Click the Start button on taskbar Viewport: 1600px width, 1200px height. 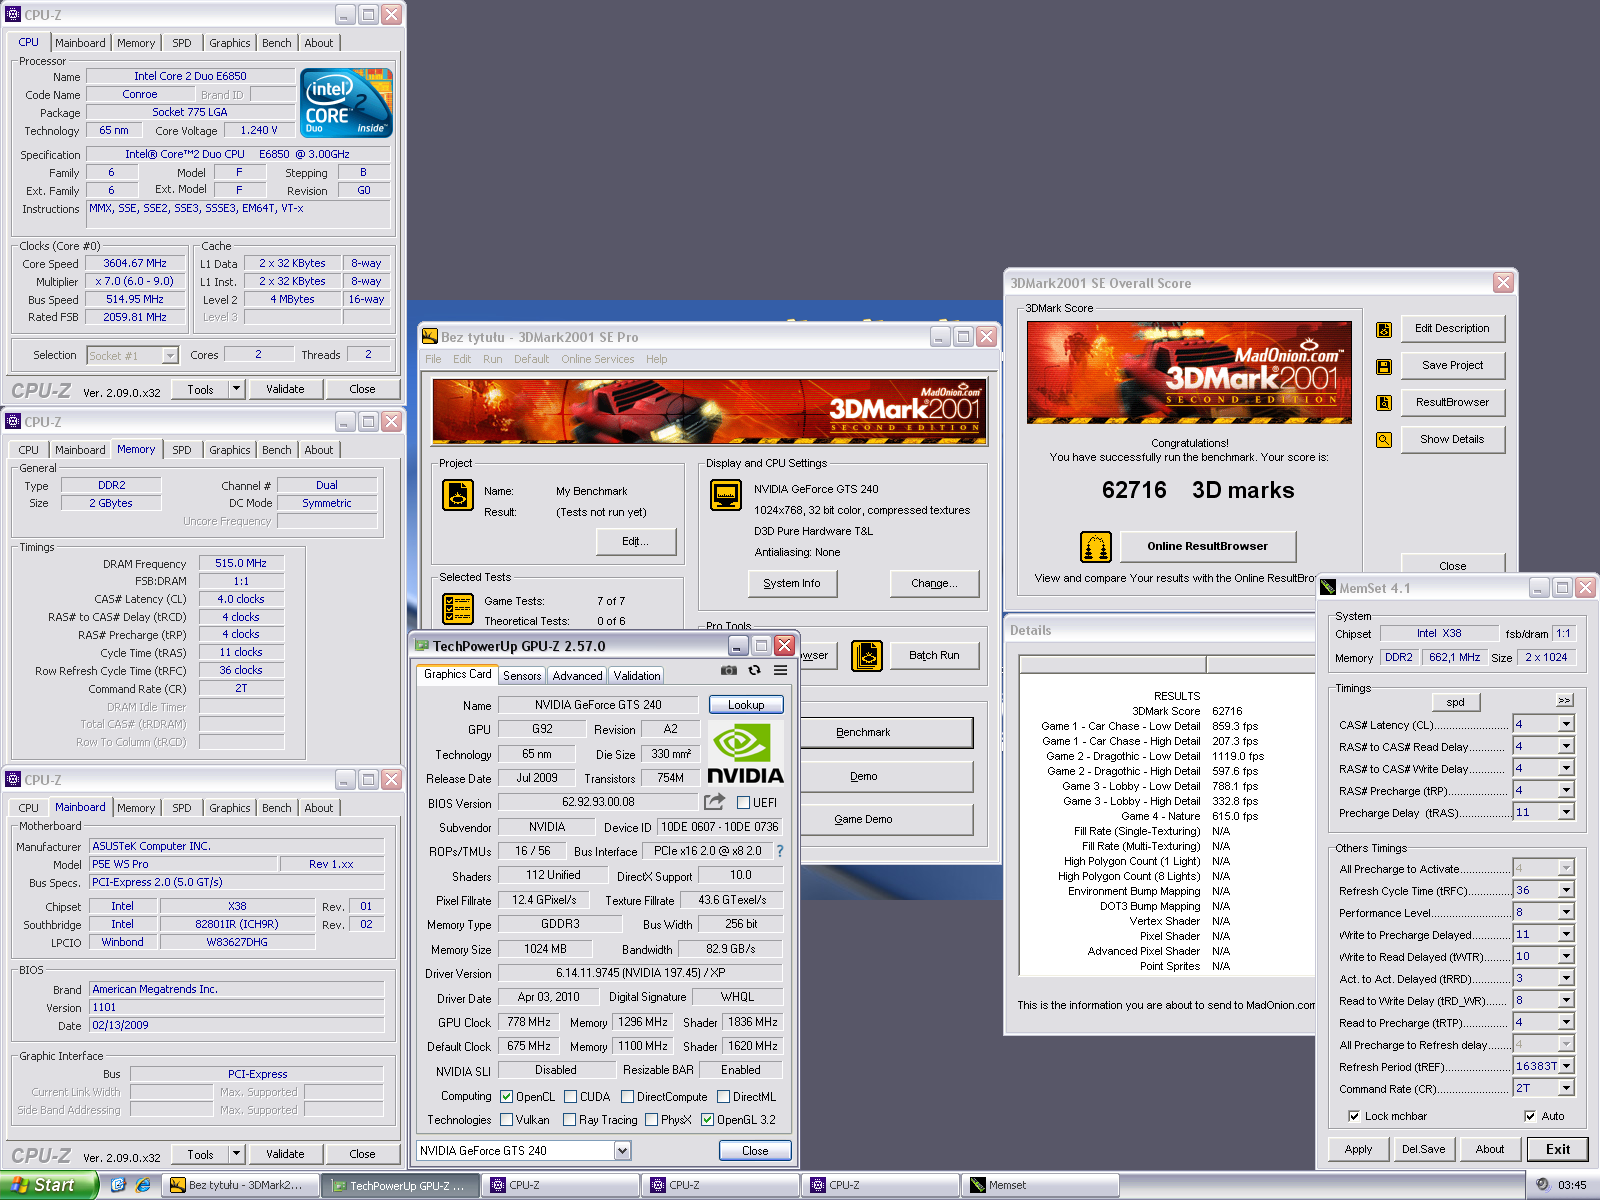(x=48, y=1185)
